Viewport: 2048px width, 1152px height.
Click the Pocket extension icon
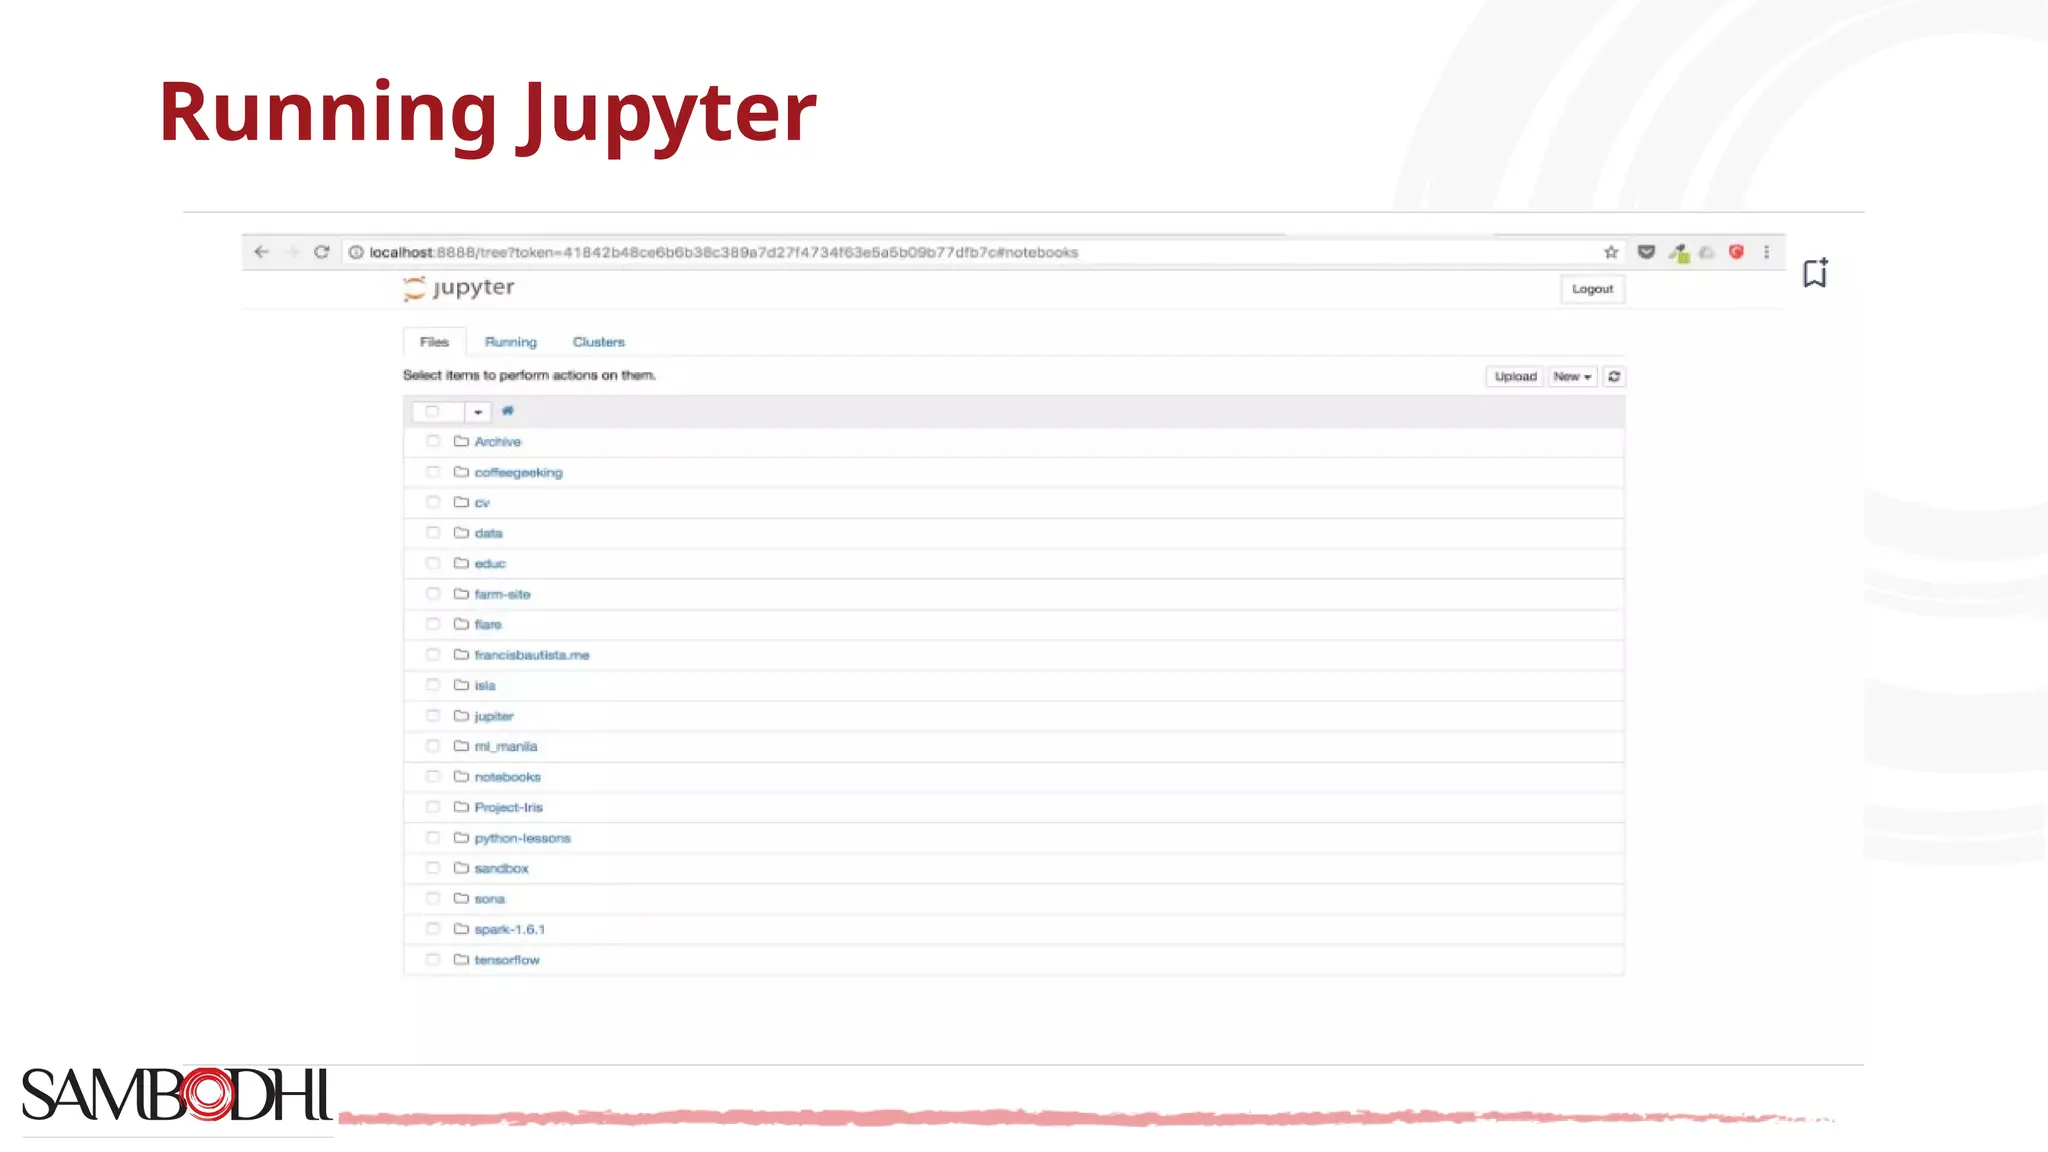tap(1646, 252)
